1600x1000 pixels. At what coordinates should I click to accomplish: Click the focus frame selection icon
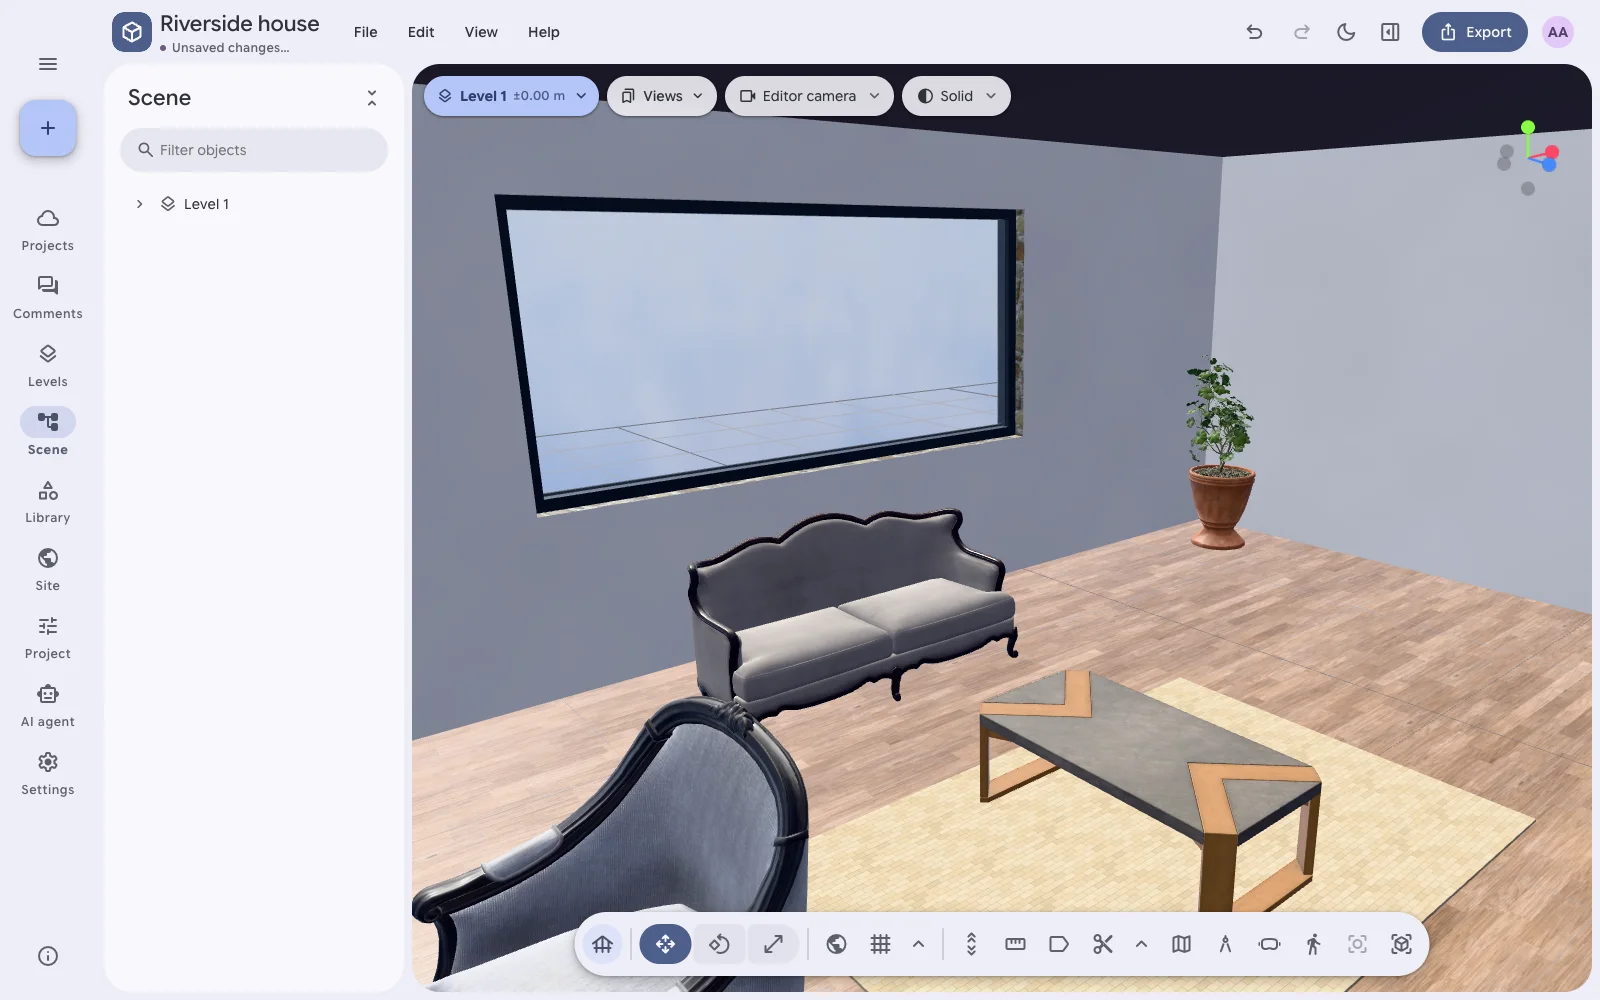[x=1357, y=944]
